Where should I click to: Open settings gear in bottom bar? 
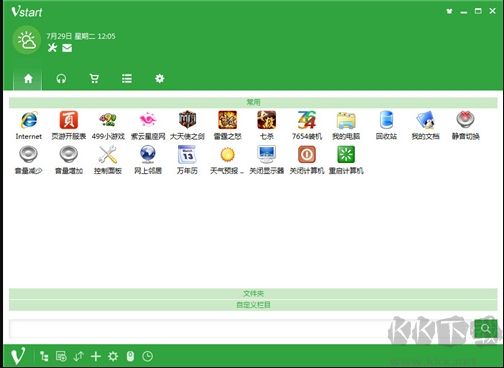pyautogui.click(x=113, y=356)
